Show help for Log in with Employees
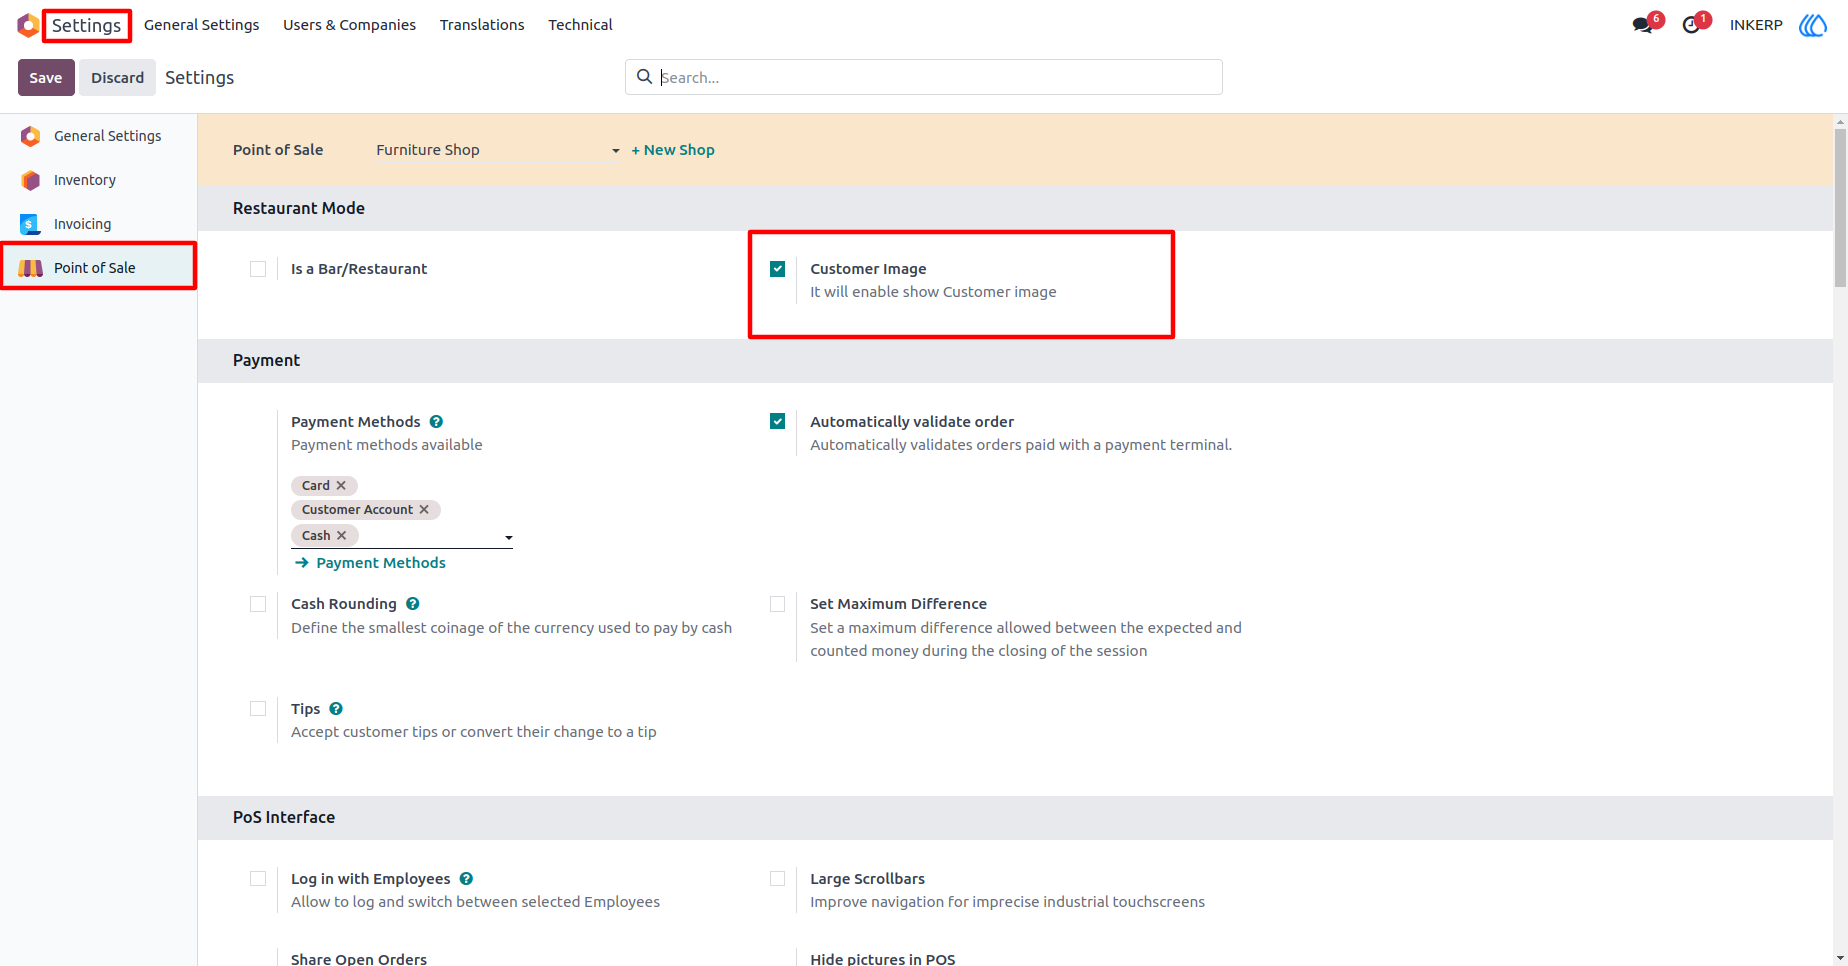 [x=466, y=879]
